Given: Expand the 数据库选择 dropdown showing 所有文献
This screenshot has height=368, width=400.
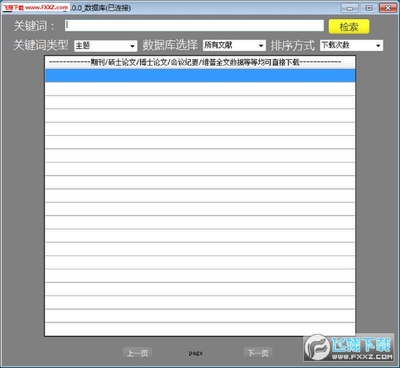Looking at the screenshot, I should (x=234, y=45).
